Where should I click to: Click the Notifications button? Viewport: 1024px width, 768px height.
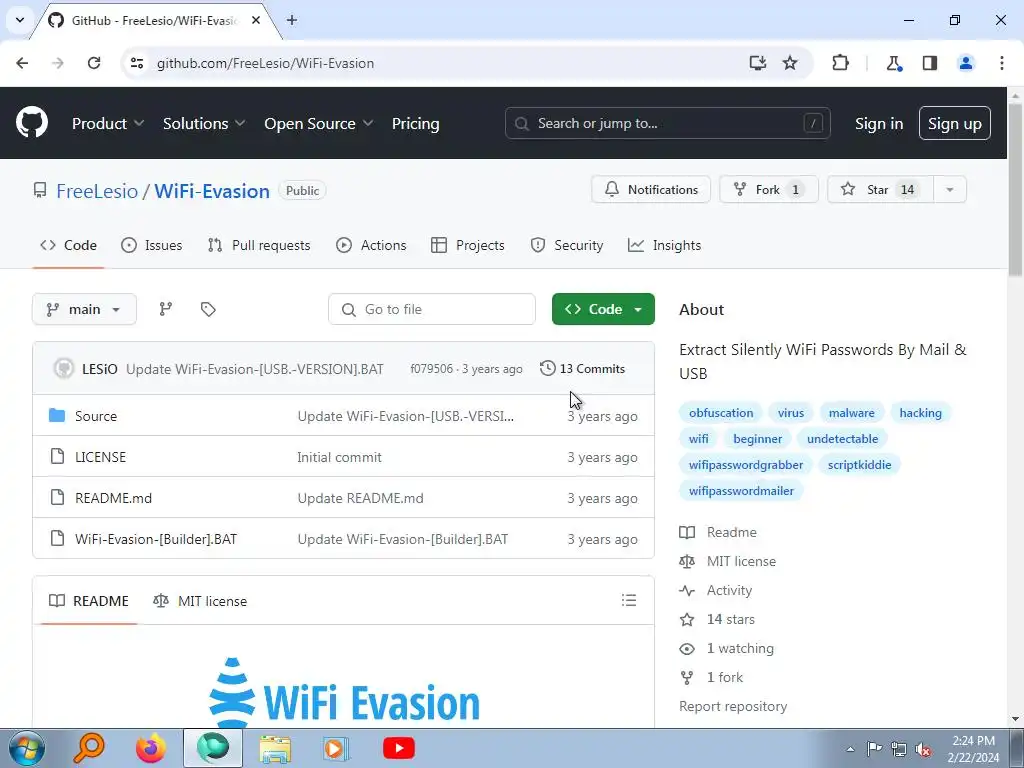coord(650,190)
